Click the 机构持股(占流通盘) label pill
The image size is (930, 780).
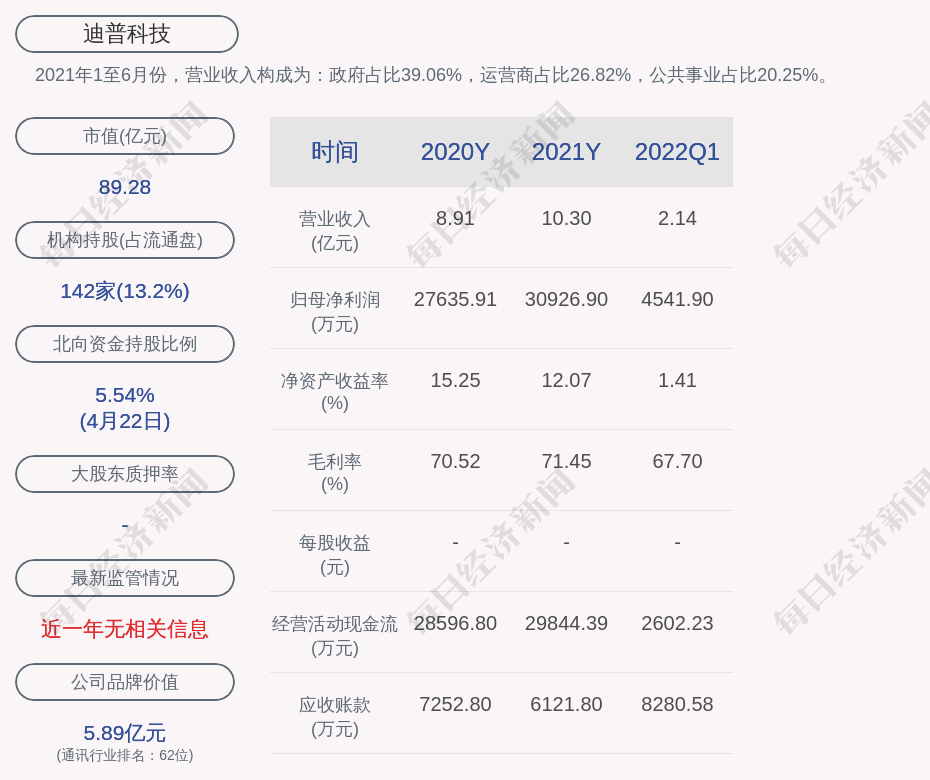point(125,240)
